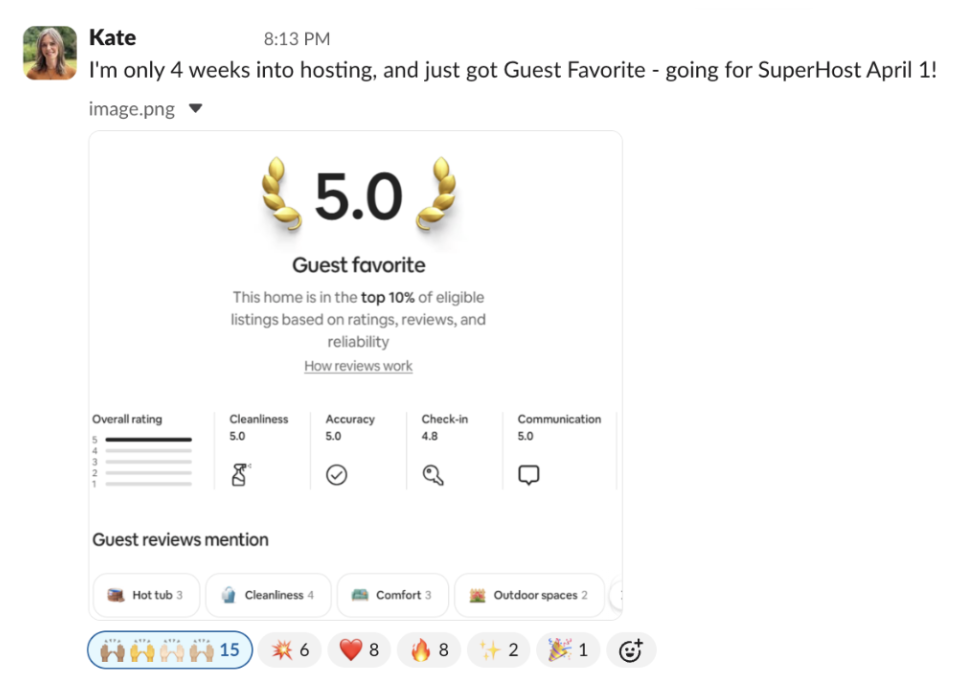Collapse the image.png attachment arrow
The width and height of the screenshot is (962, 694).
(195, 109)
